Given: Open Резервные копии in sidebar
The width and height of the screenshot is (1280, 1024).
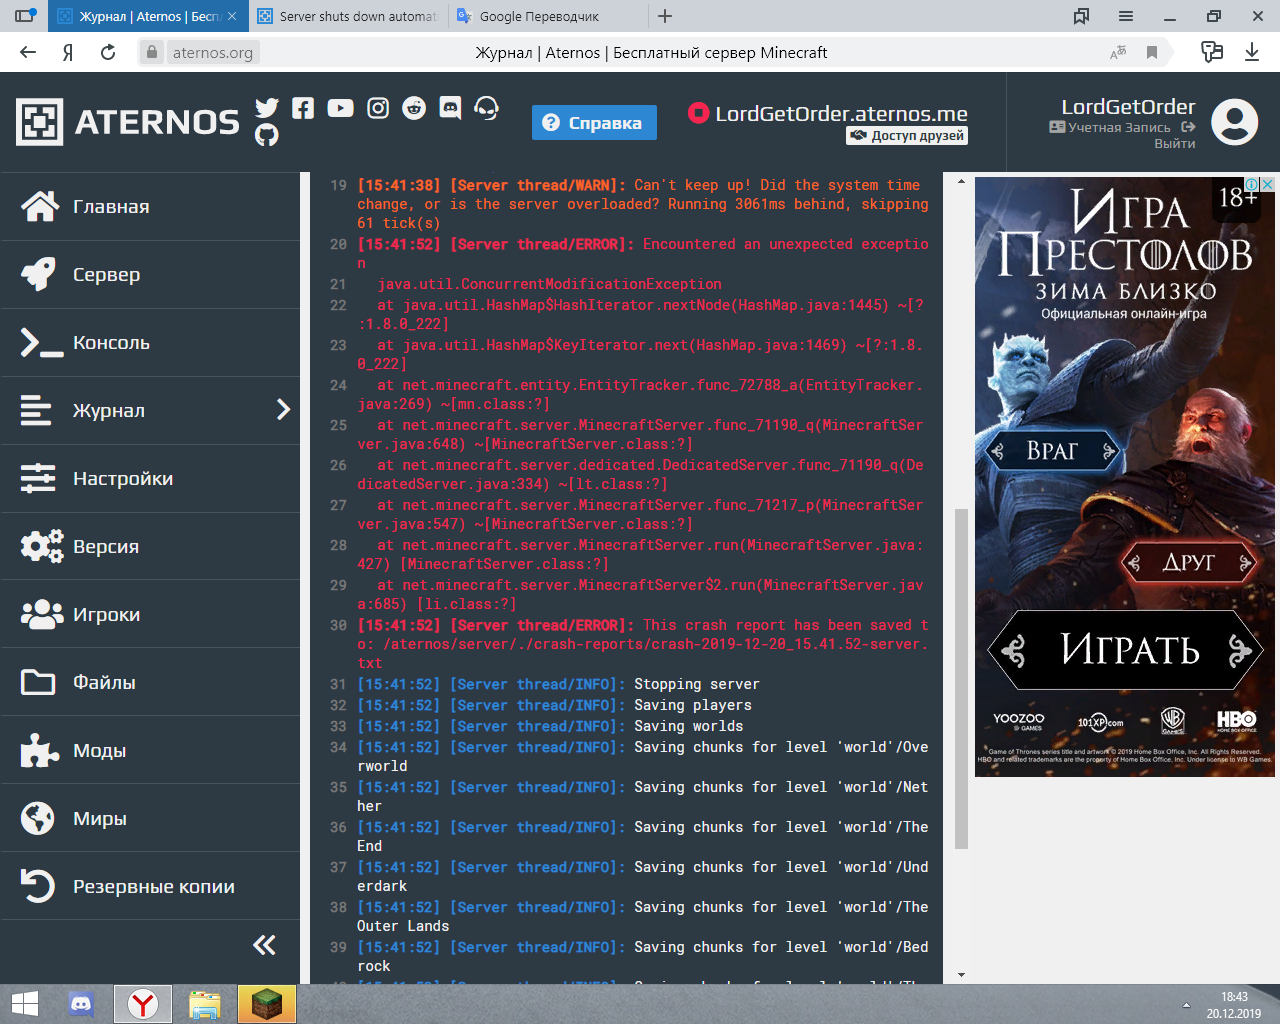Looking at the screenshot, I should click(x=150, y=887).
